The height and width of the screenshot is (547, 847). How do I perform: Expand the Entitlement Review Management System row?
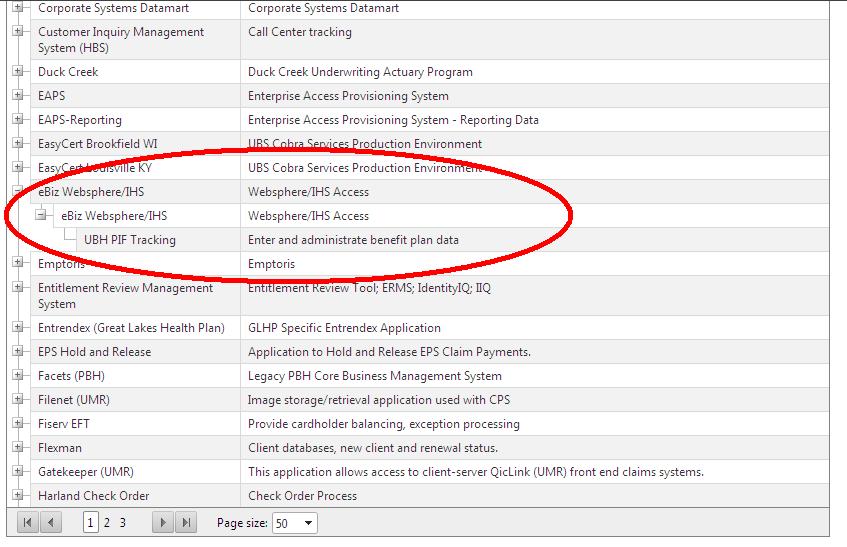18,287
